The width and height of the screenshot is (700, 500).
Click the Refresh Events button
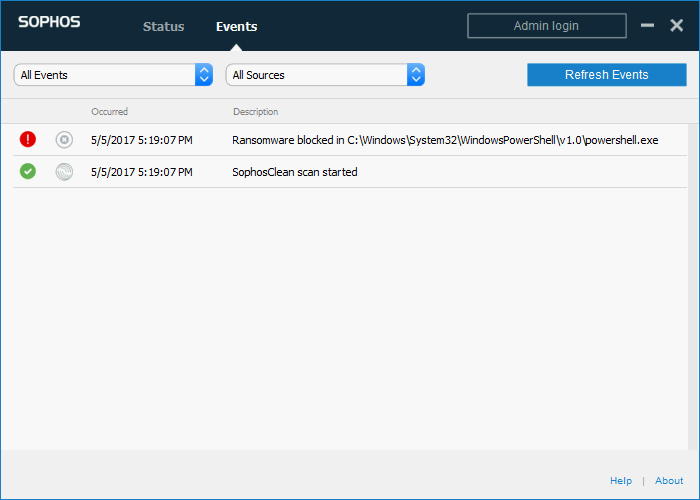[x=607, y=75]
